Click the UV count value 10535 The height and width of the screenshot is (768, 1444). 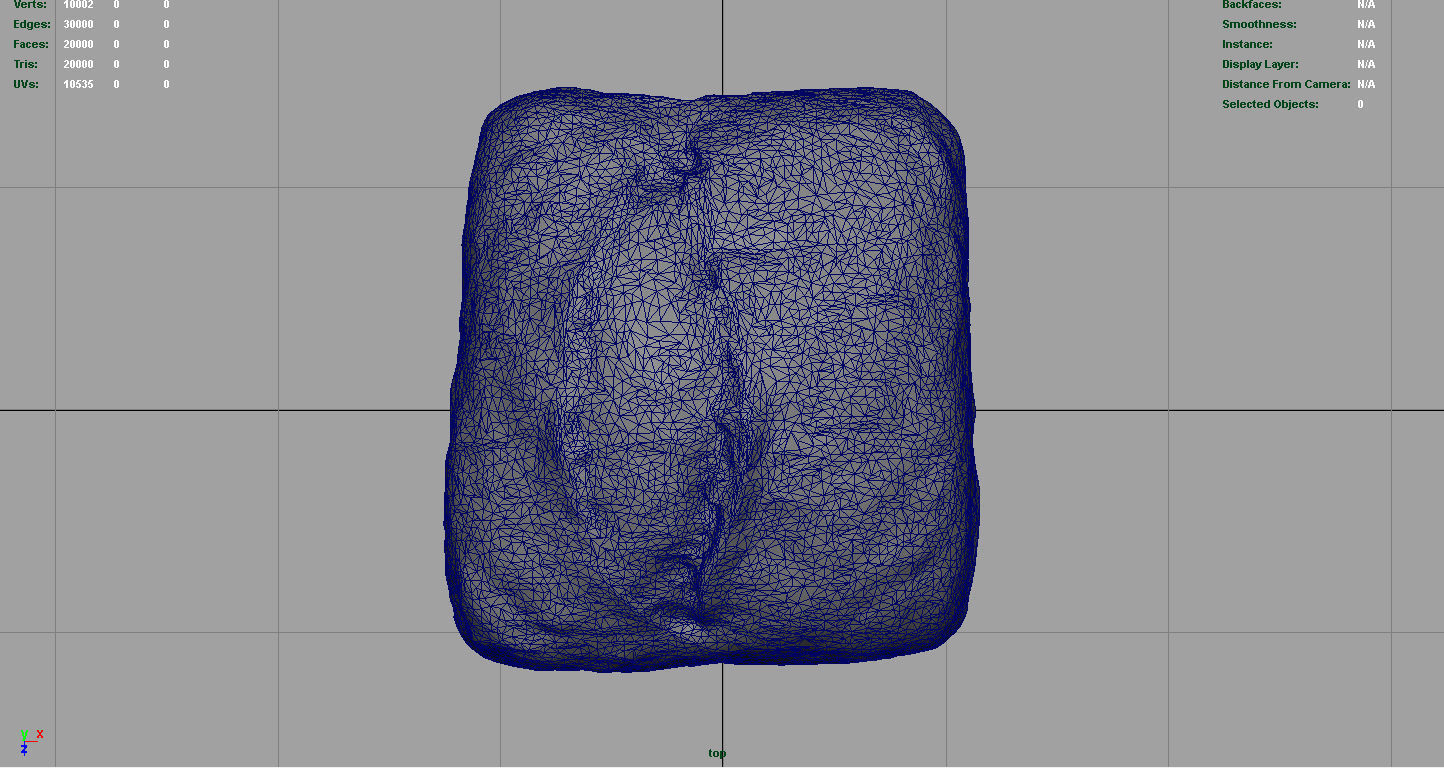(78, 84)
